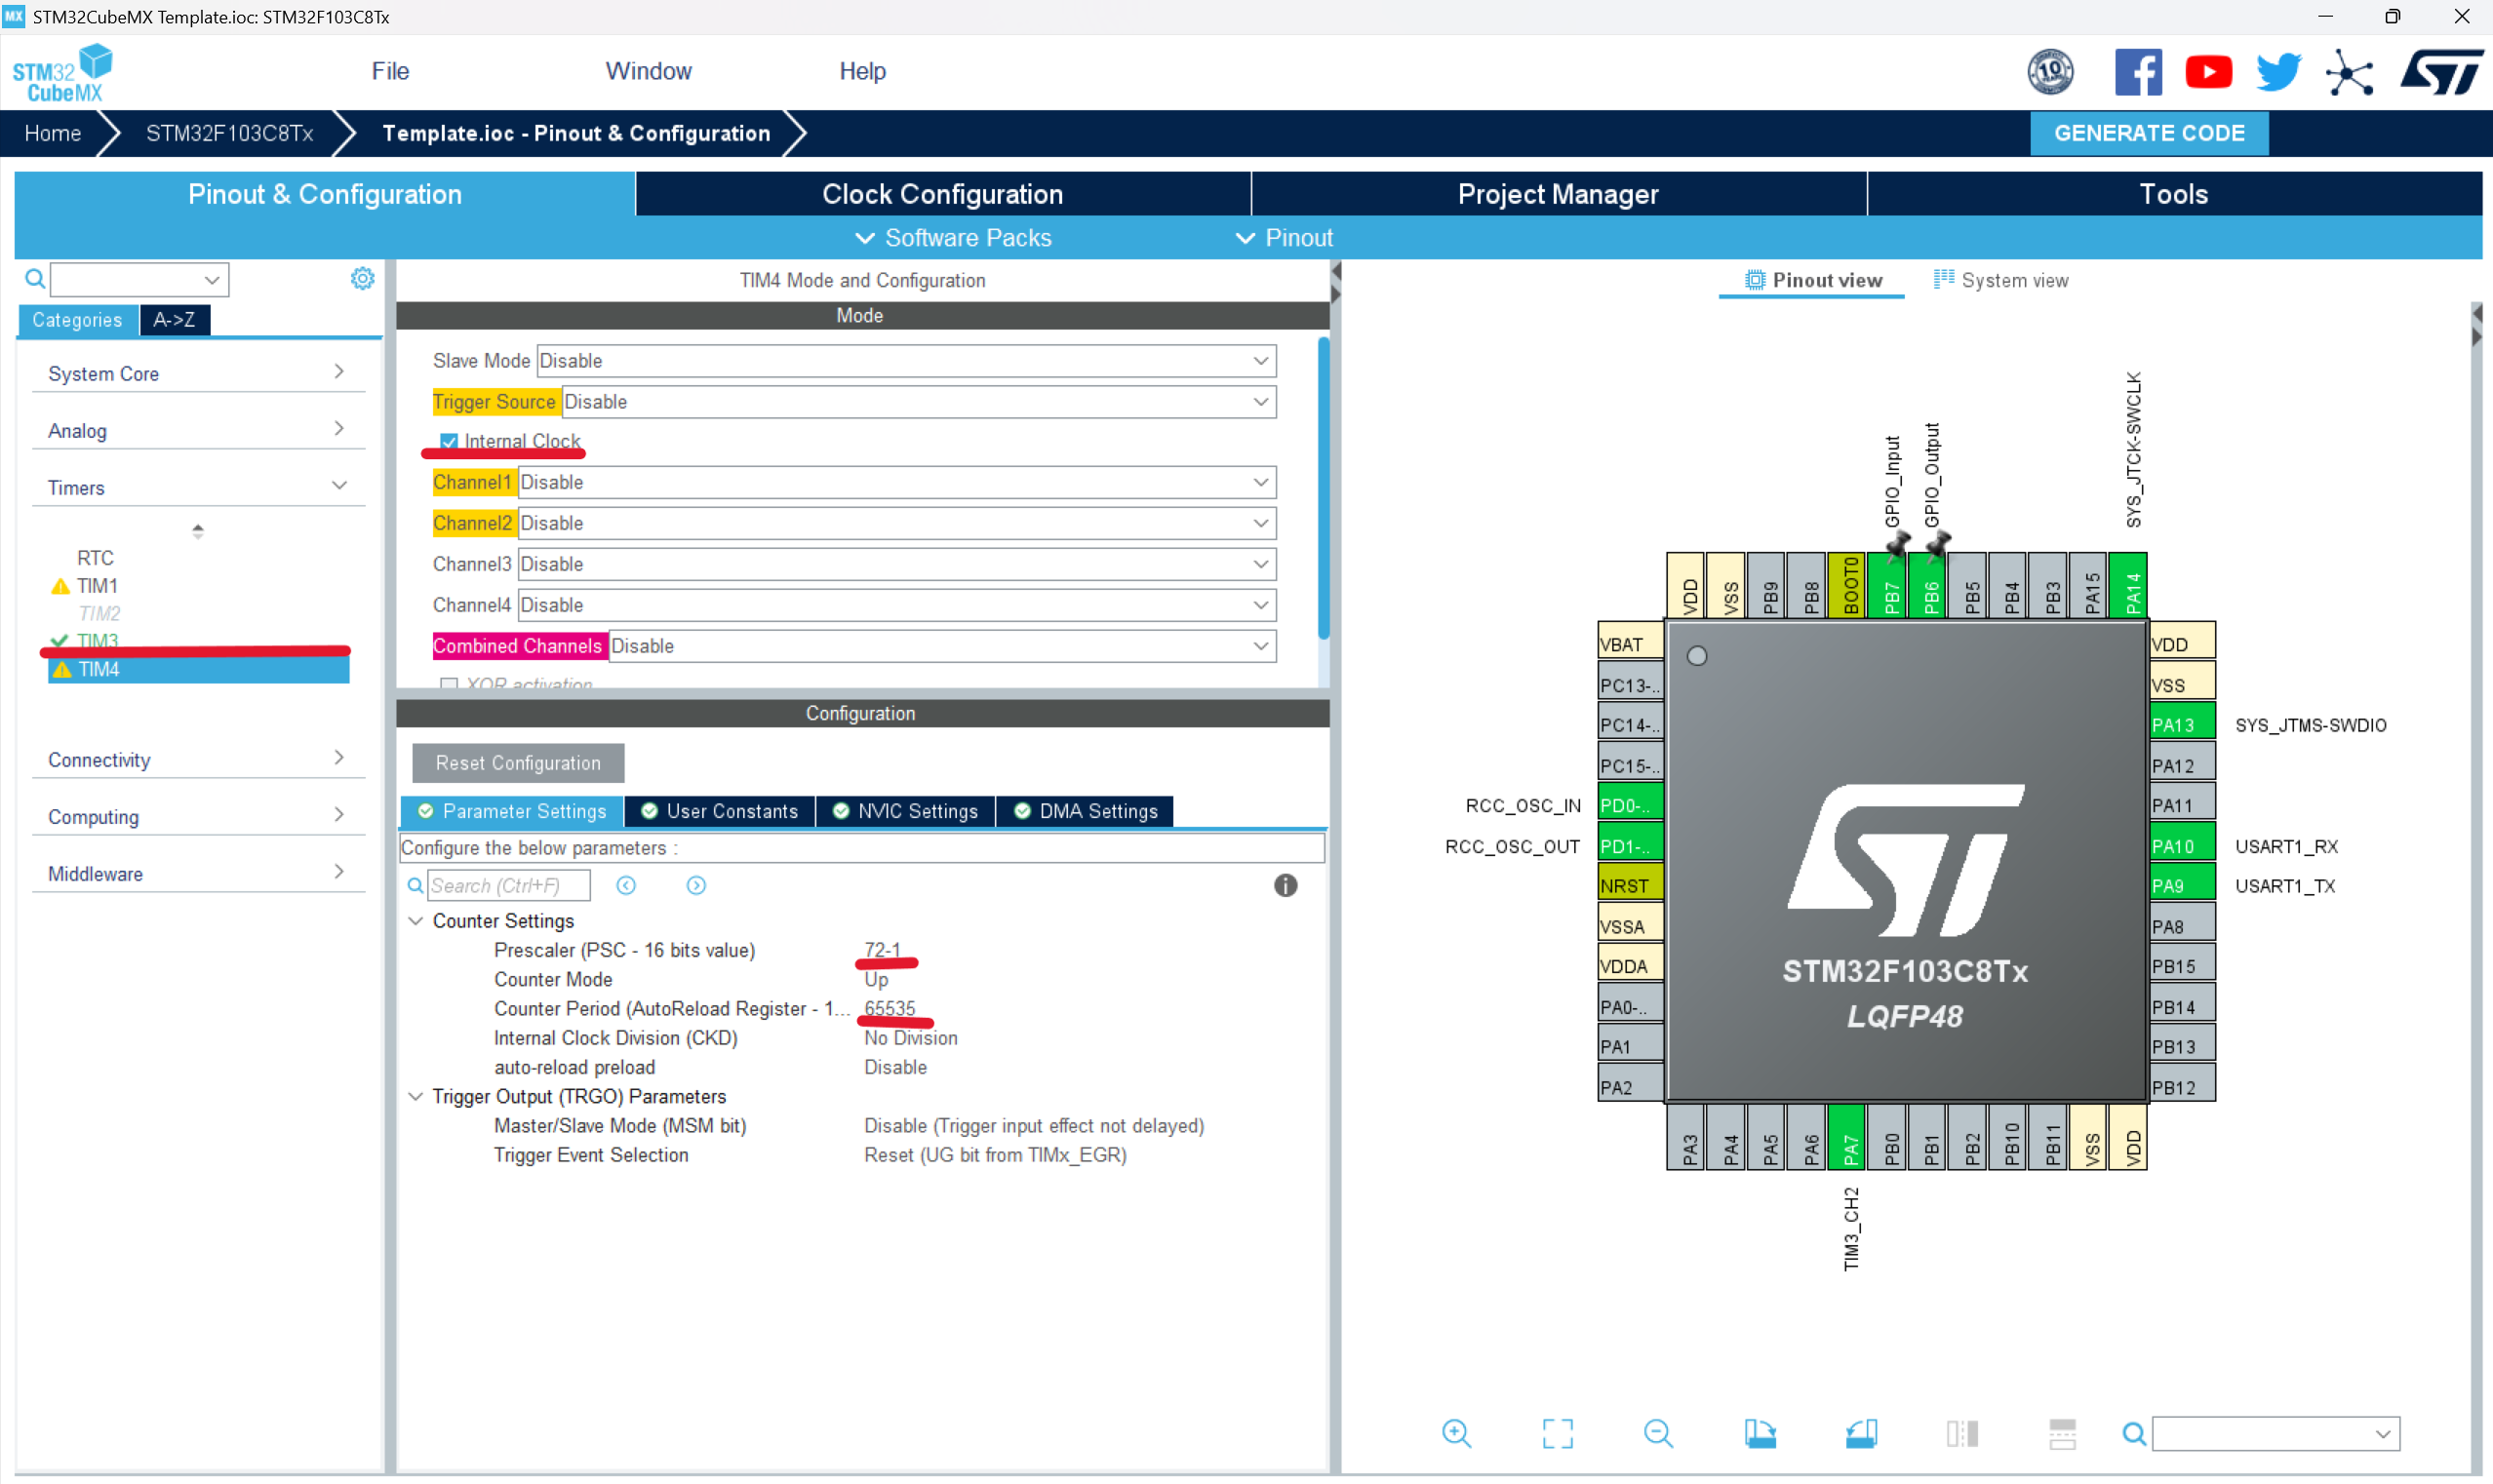Toggle the XOR activation checkbox
2493x1484 pixels.
[449, 684]
